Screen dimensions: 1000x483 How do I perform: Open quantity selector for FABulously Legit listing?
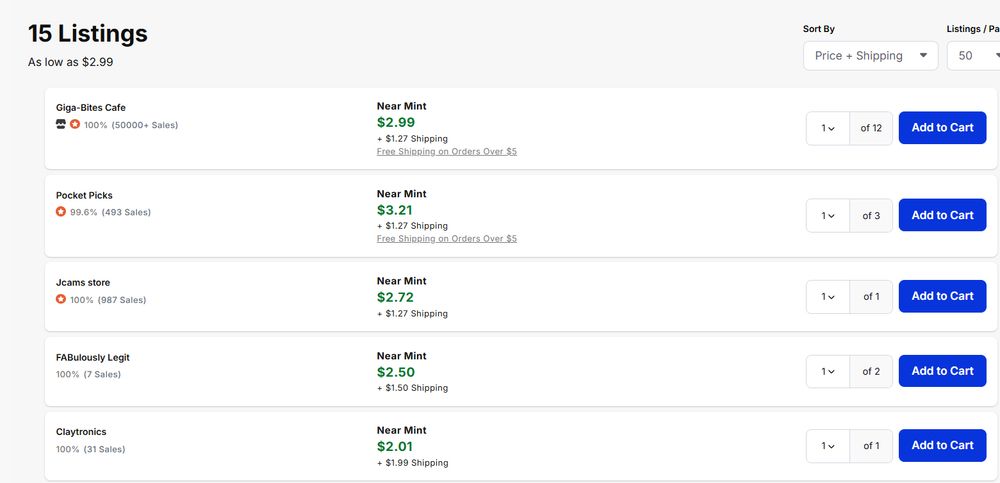[828, 371]
